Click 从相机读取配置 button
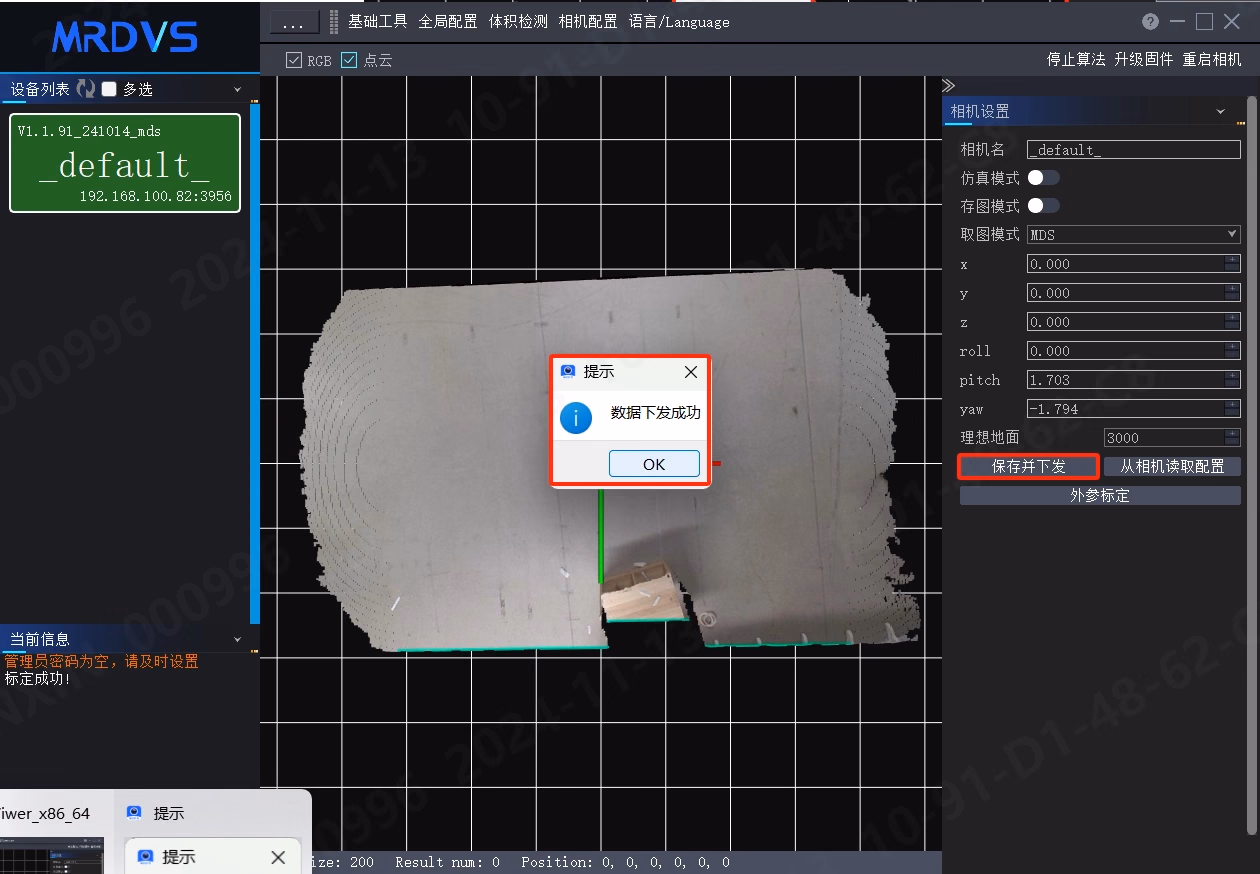 1172,467
